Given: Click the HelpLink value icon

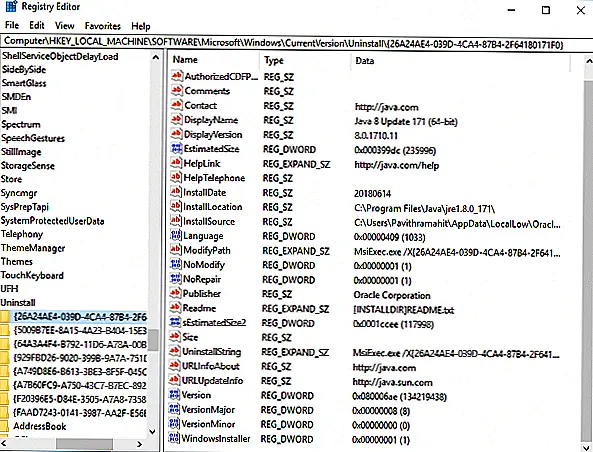Looking at the screenshot, I should tap(176, 163).
